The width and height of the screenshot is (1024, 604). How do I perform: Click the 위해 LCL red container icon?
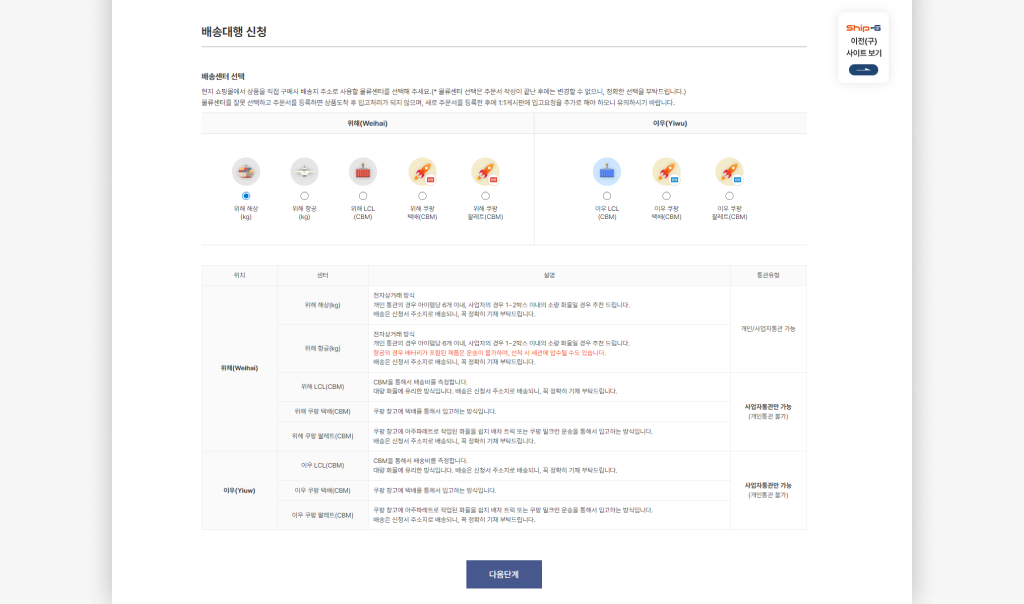(x=363, y=171)
